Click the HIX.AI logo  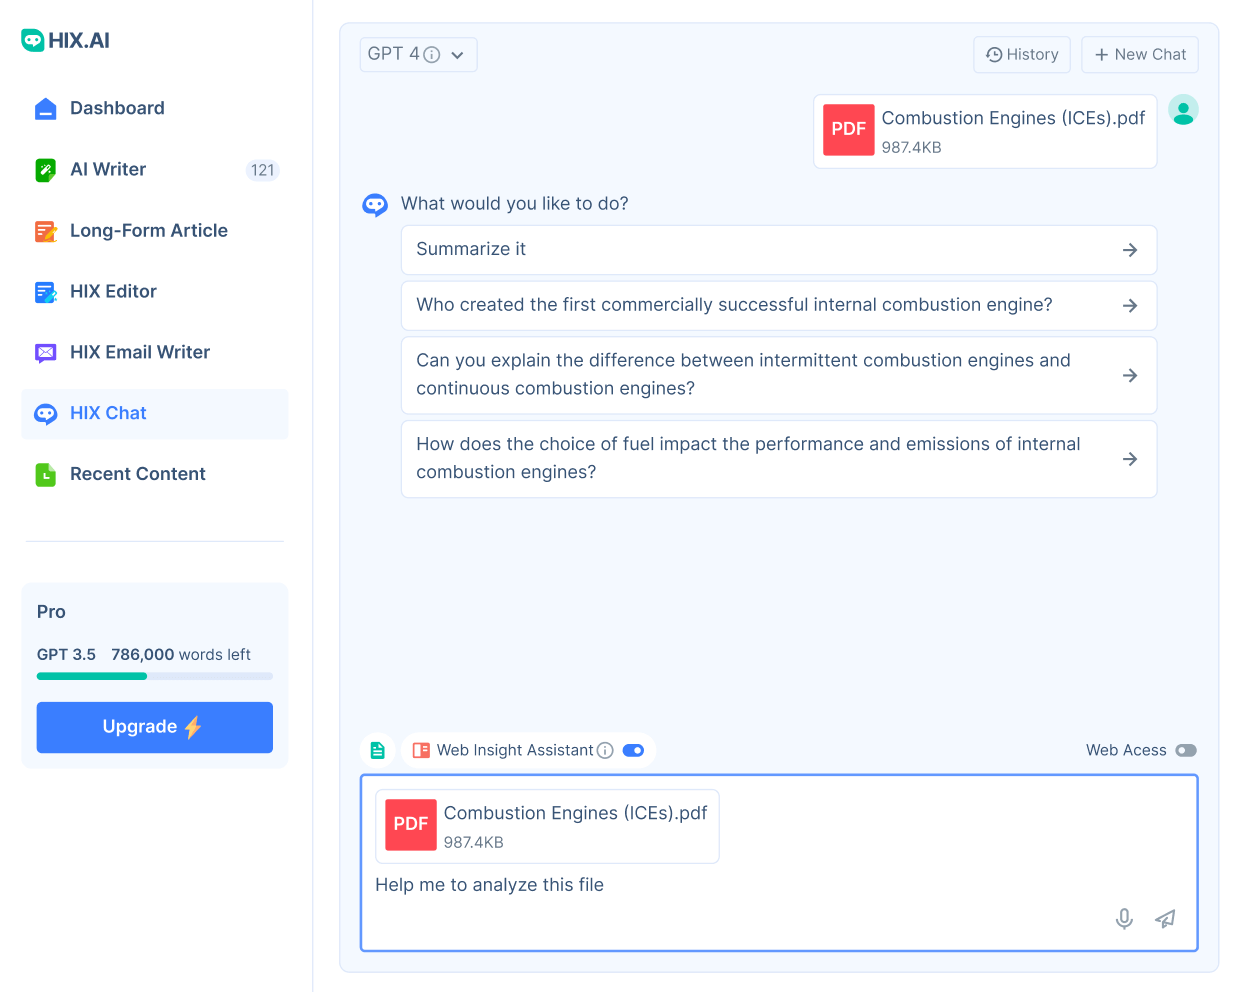coord(65,40)
